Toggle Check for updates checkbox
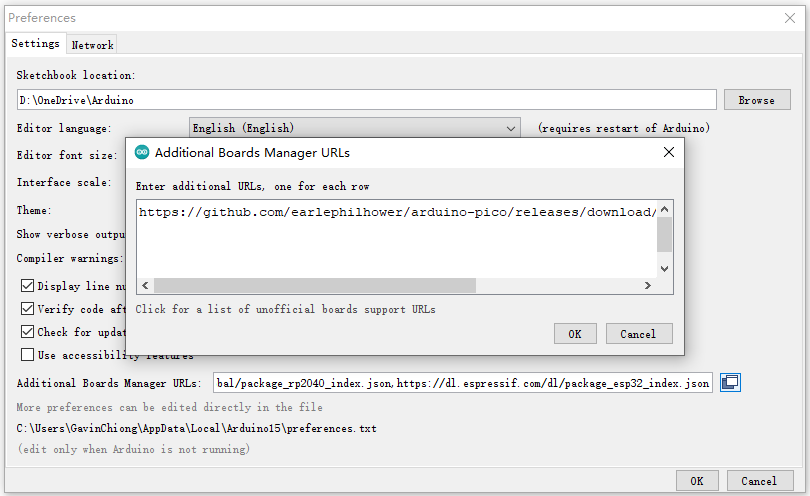This screenshot has width=810, height=496. click(27, 332)
